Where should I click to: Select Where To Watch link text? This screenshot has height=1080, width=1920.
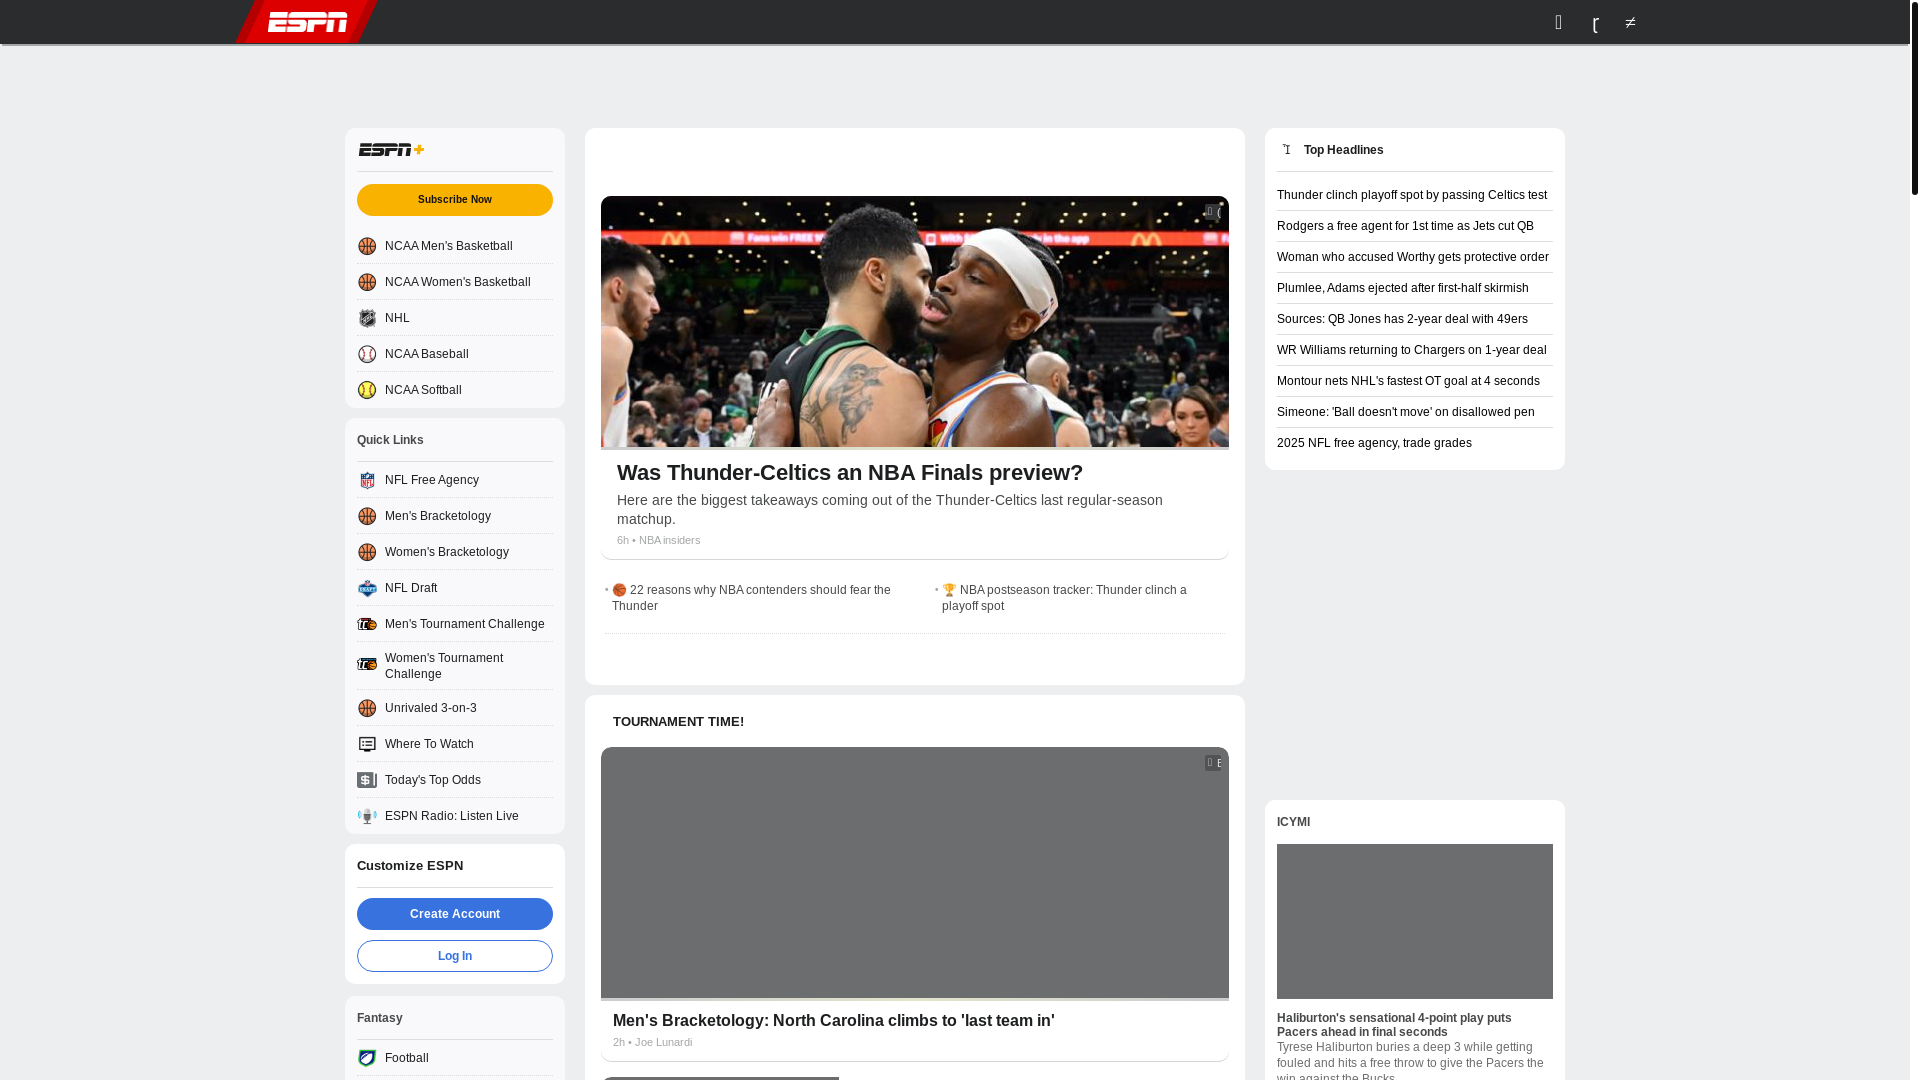click(429, 744)
